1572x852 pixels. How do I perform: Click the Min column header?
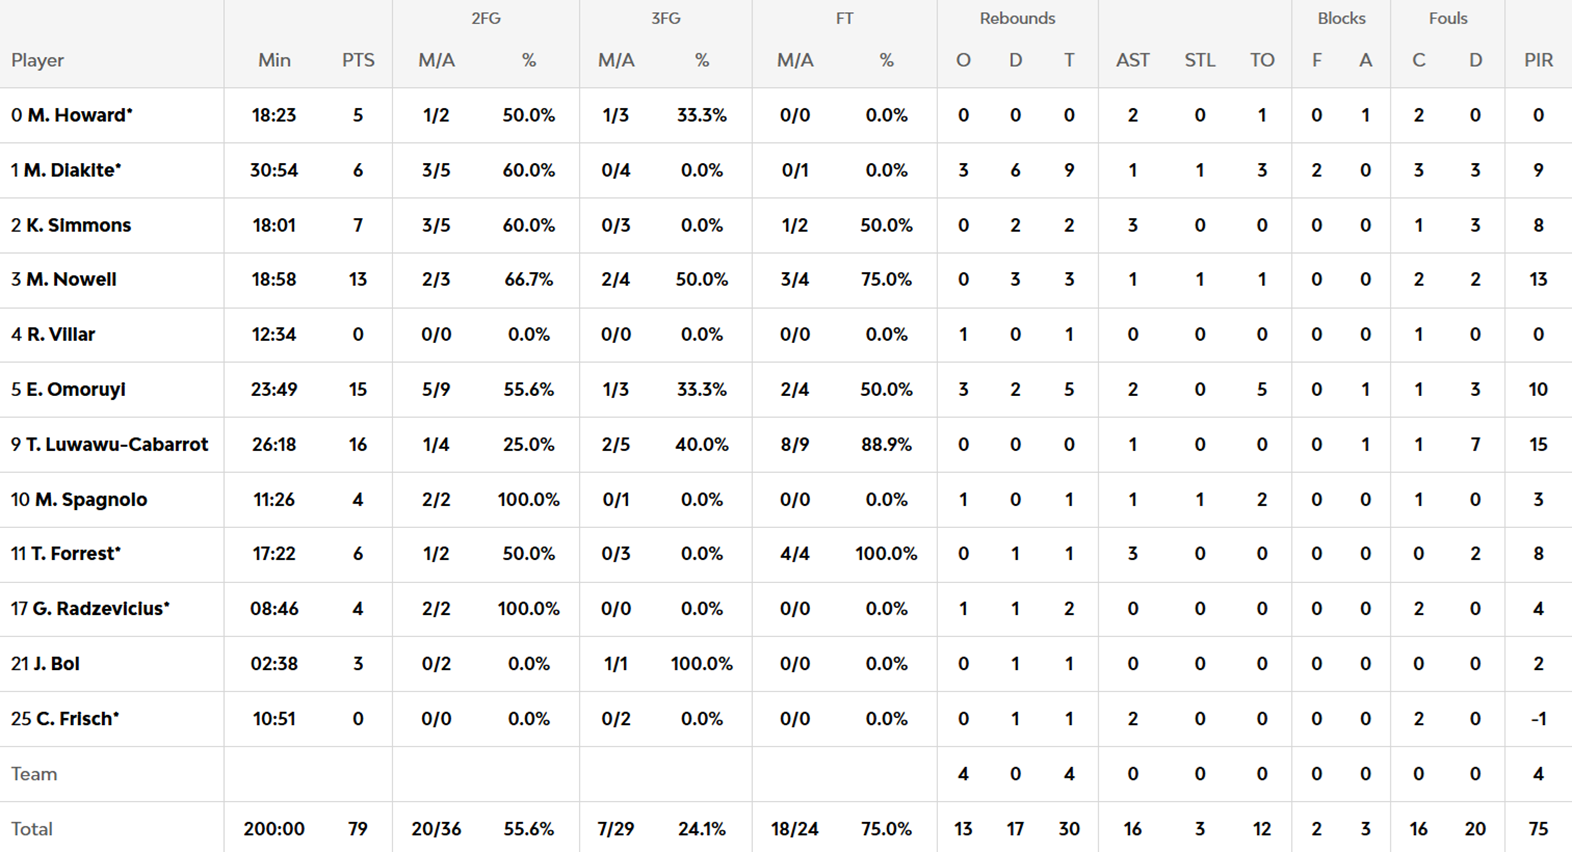[x=274, y=60]
